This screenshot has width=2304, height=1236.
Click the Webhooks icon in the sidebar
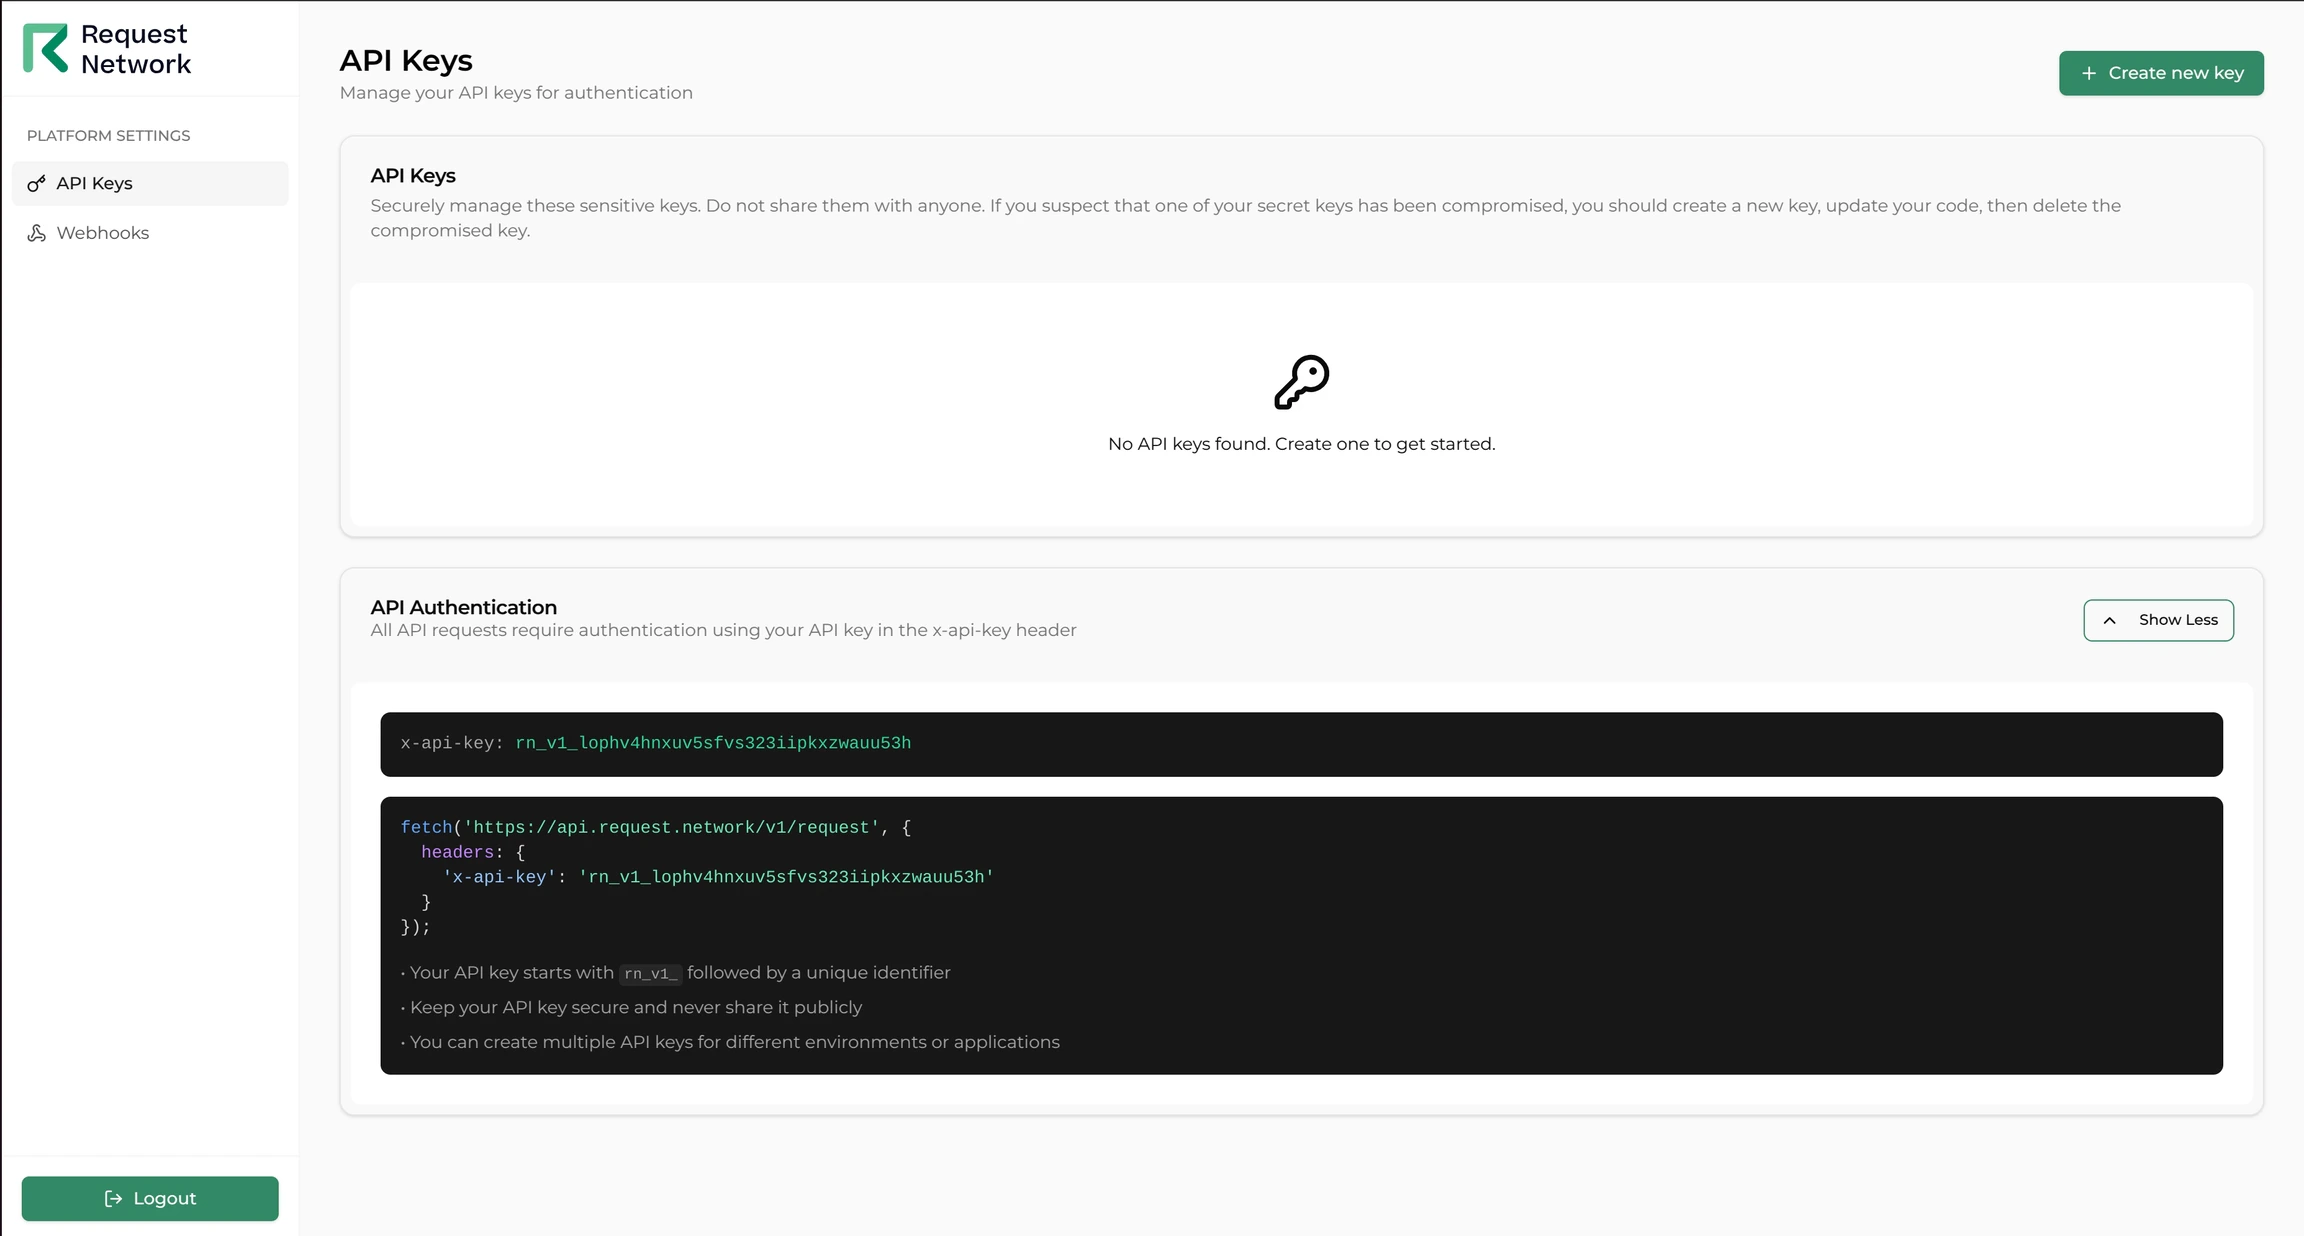point(37,232)
